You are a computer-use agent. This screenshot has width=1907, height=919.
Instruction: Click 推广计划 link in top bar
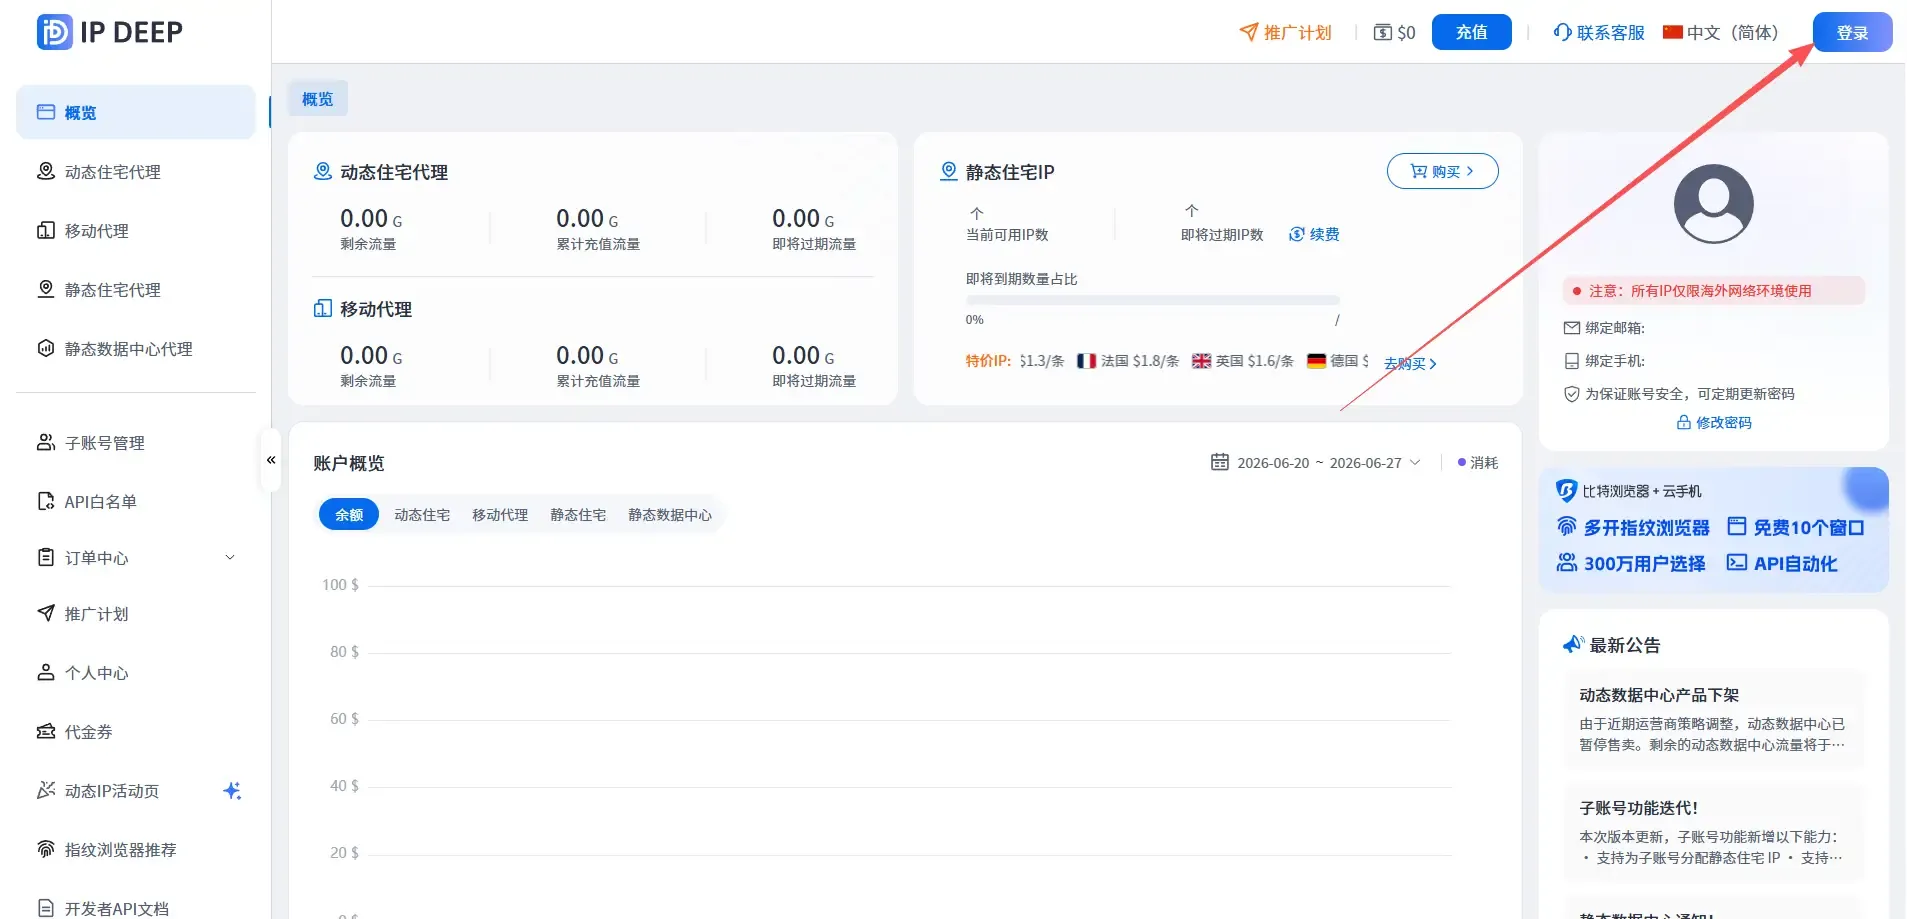pos(1286,32)
